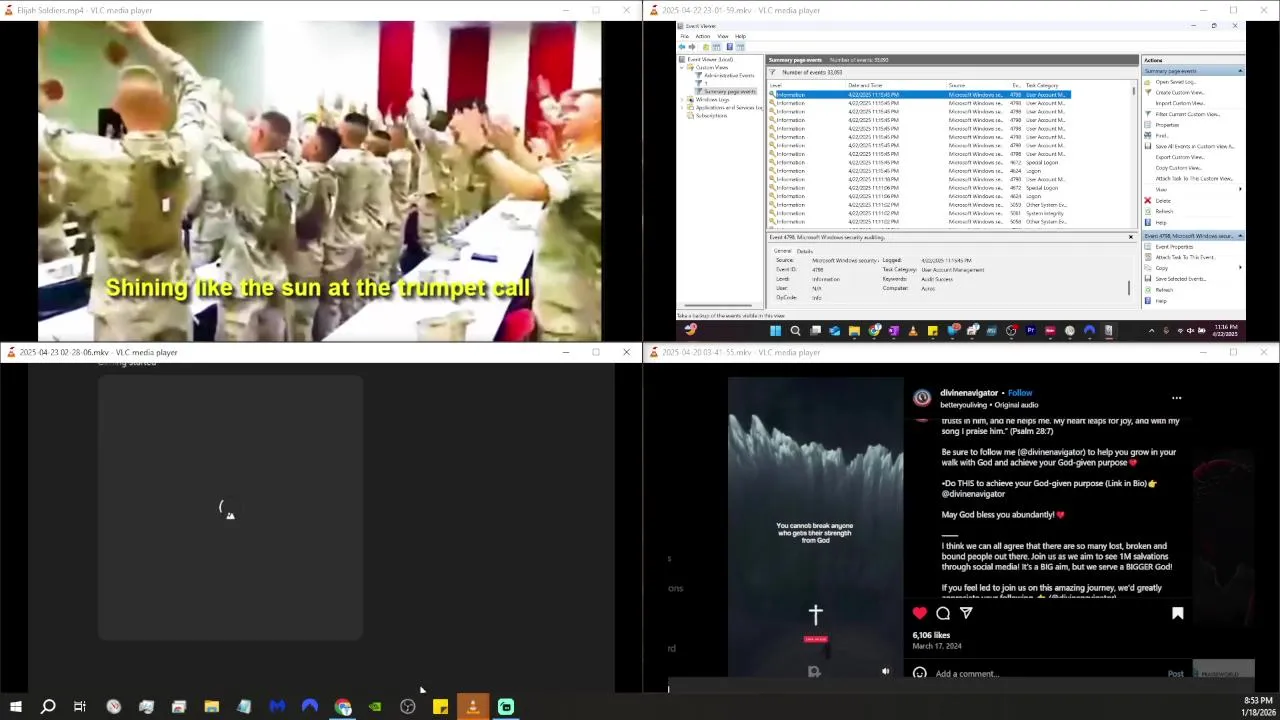The height and width of the screenshot is (720, 1280).
Task: Sort events by Source column header
Action: point(957,85)
